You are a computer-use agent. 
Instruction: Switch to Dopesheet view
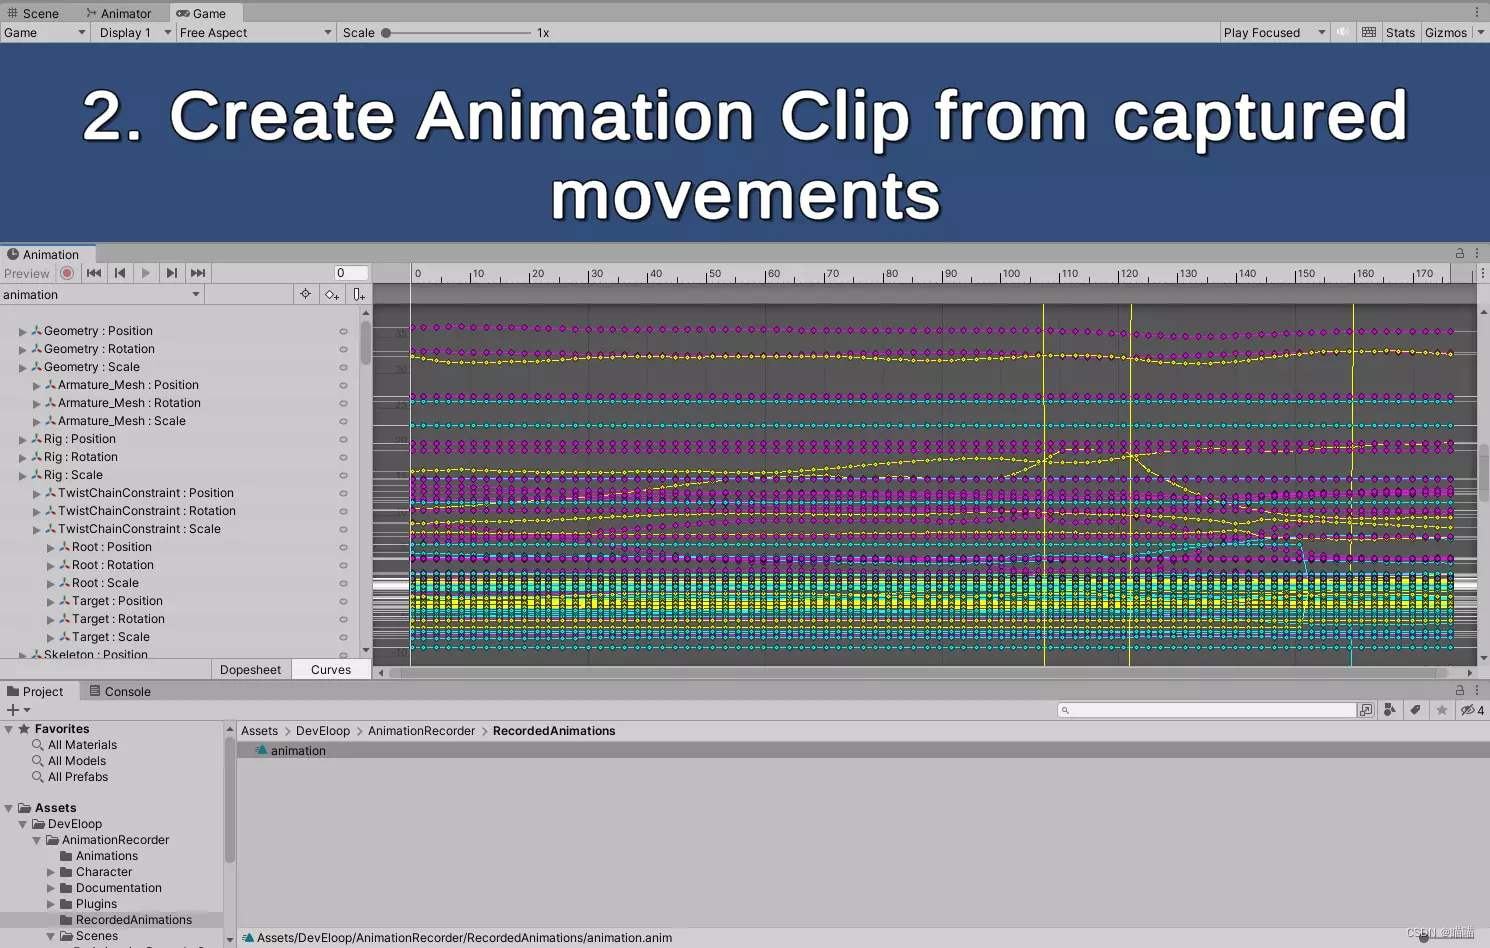[250, 670]
